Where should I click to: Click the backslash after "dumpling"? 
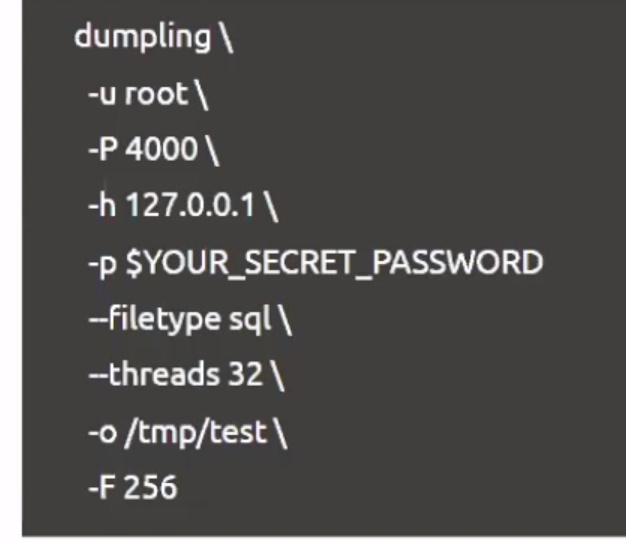[x=228, y=38]
